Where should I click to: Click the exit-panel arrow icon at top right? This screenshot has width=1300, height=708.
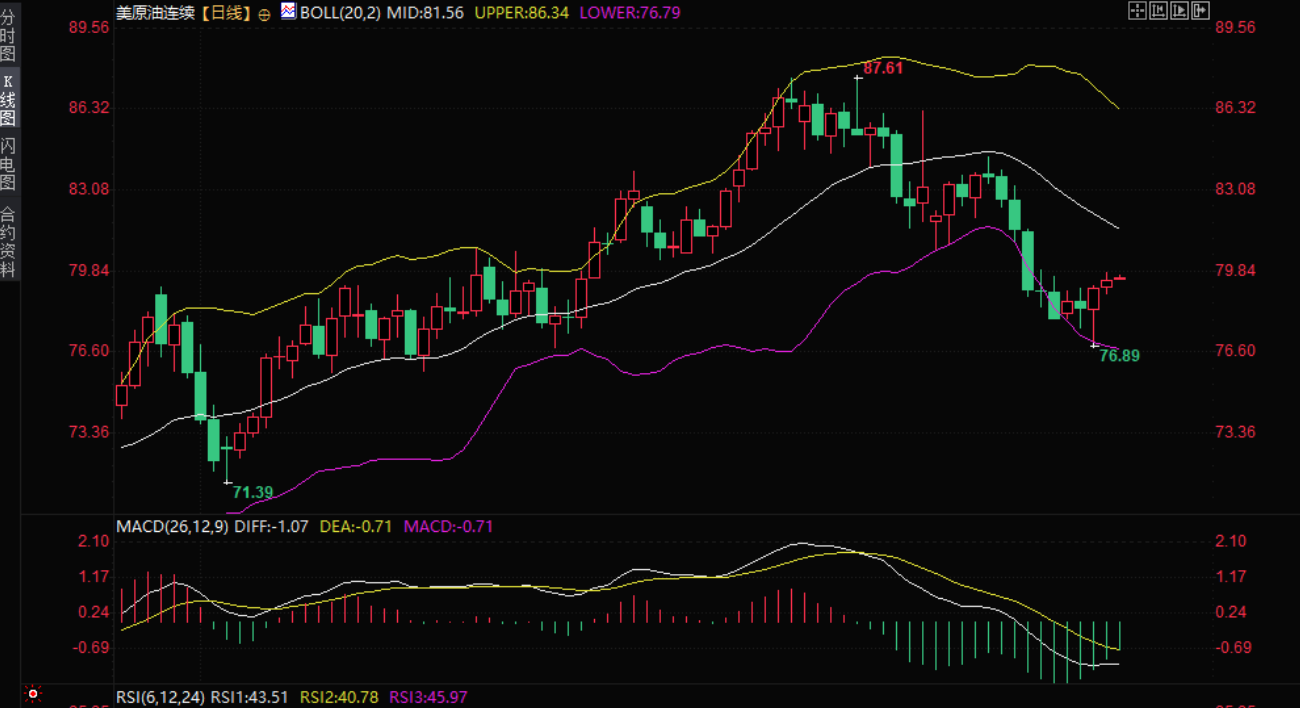[1200, 10]
